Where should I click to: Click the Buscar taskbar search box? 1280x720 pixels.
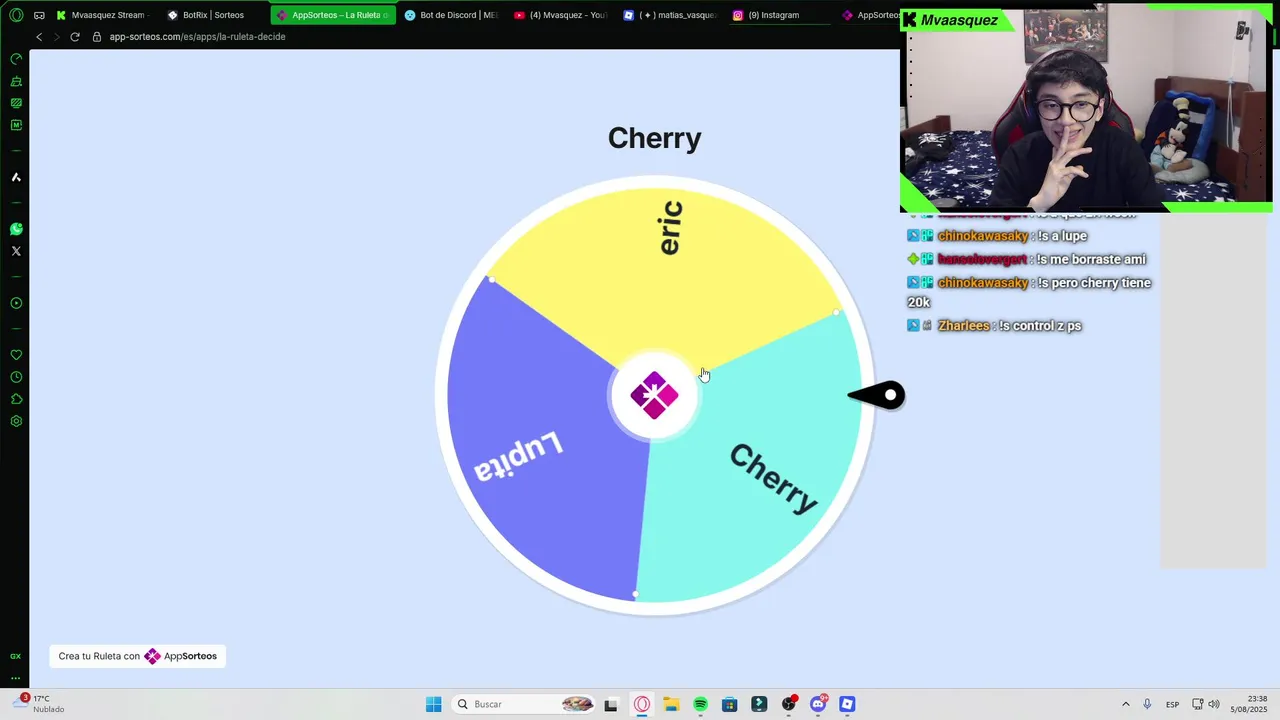(524, 704)
